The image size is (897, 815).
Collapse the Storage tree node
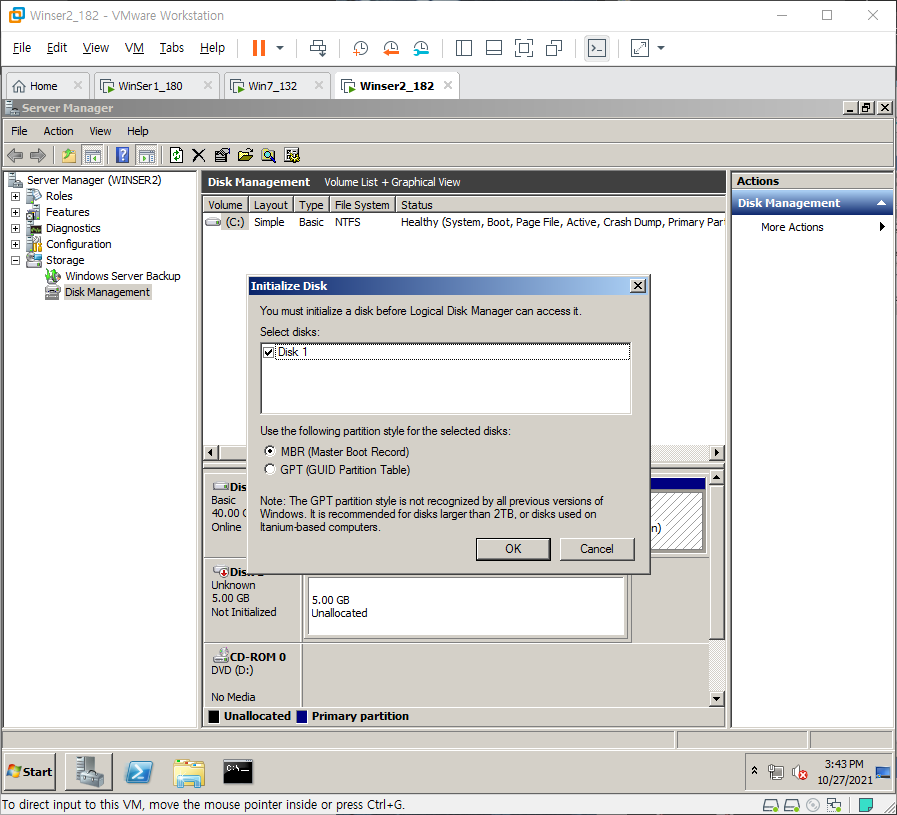point(15,260)
